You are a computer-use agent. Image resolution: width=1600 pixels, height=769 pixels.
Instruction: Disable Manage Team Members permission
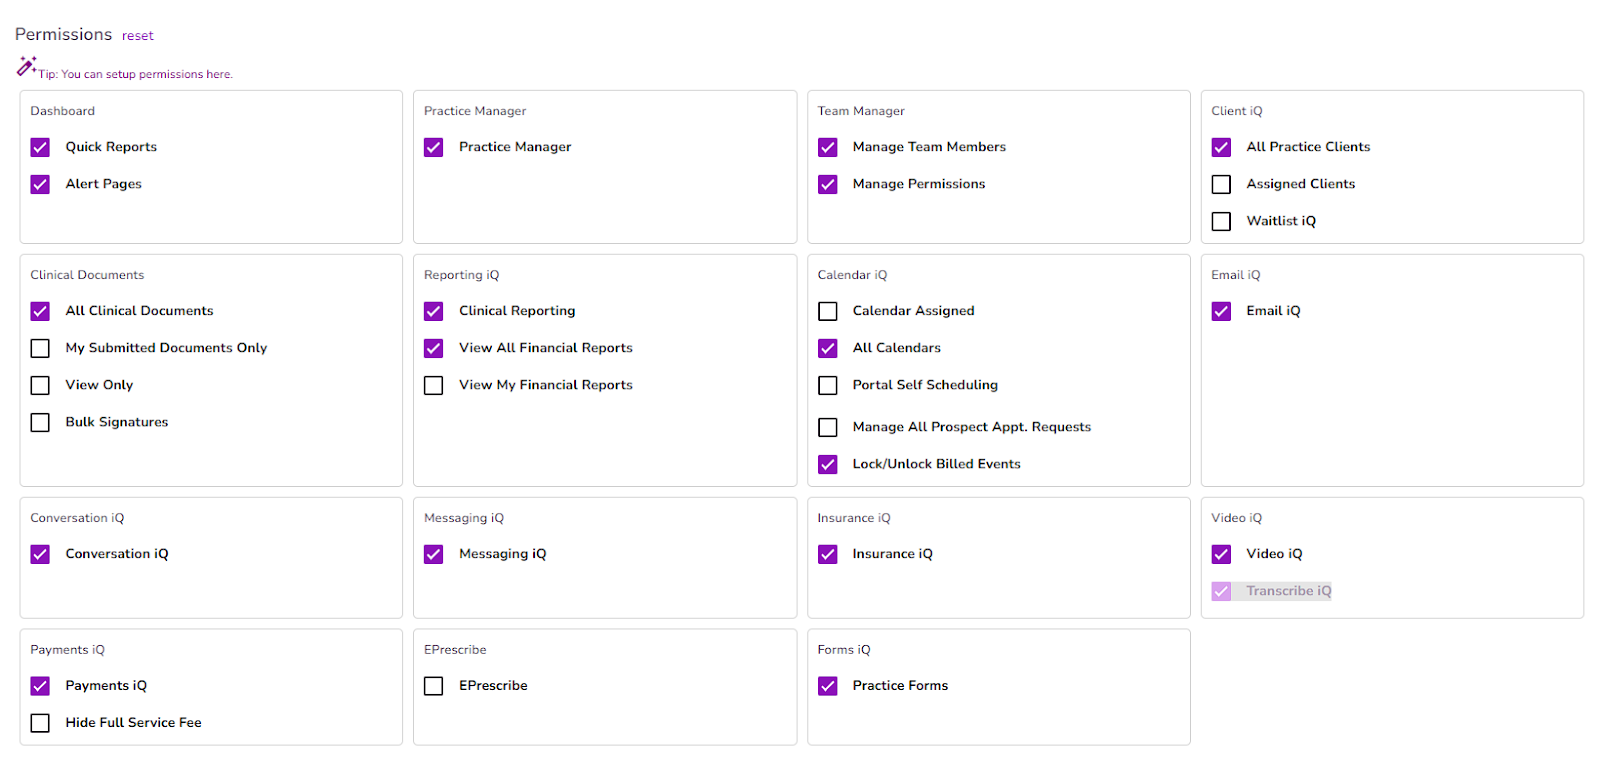(x=827, y=147)
